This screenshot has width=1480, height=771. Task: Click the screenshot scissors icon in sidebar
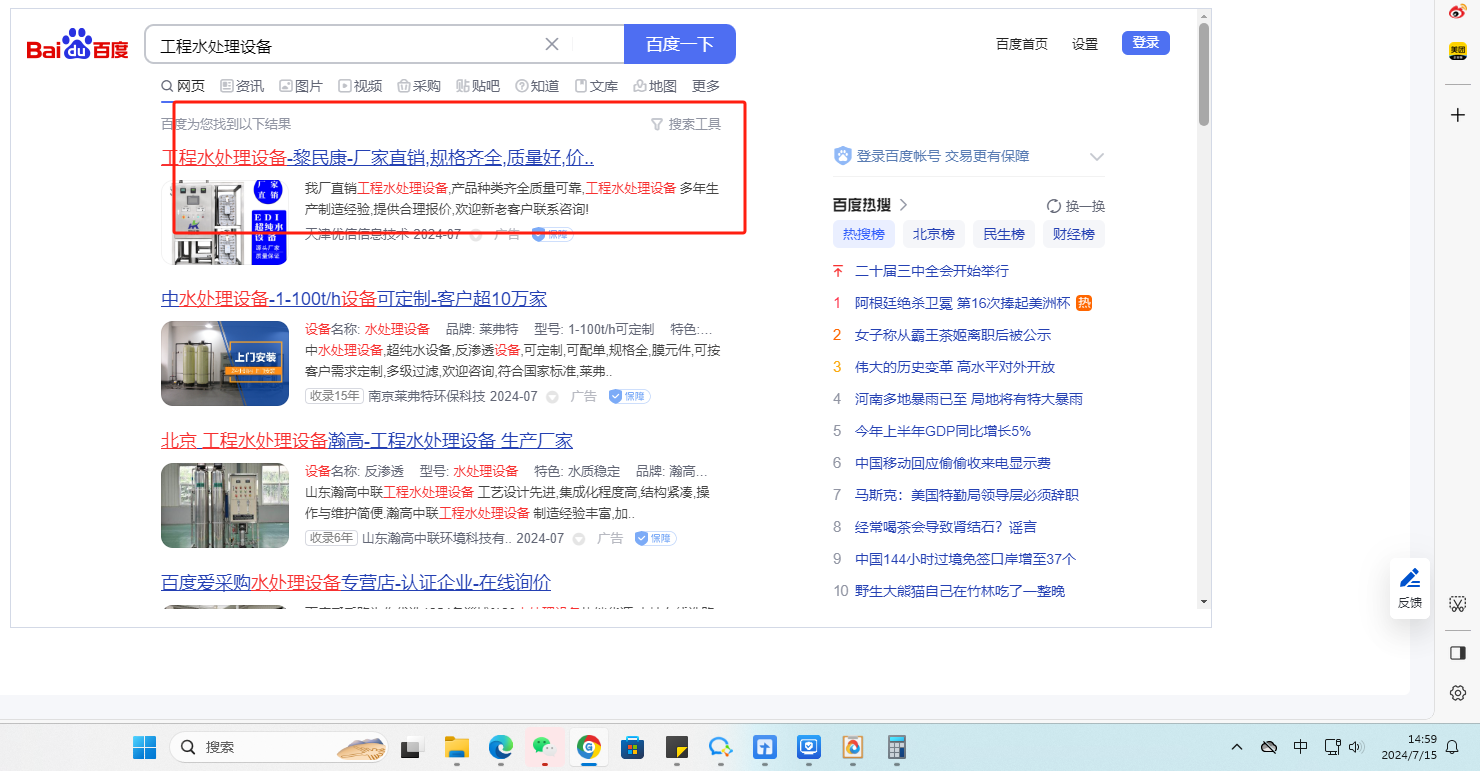[1458, 603]
